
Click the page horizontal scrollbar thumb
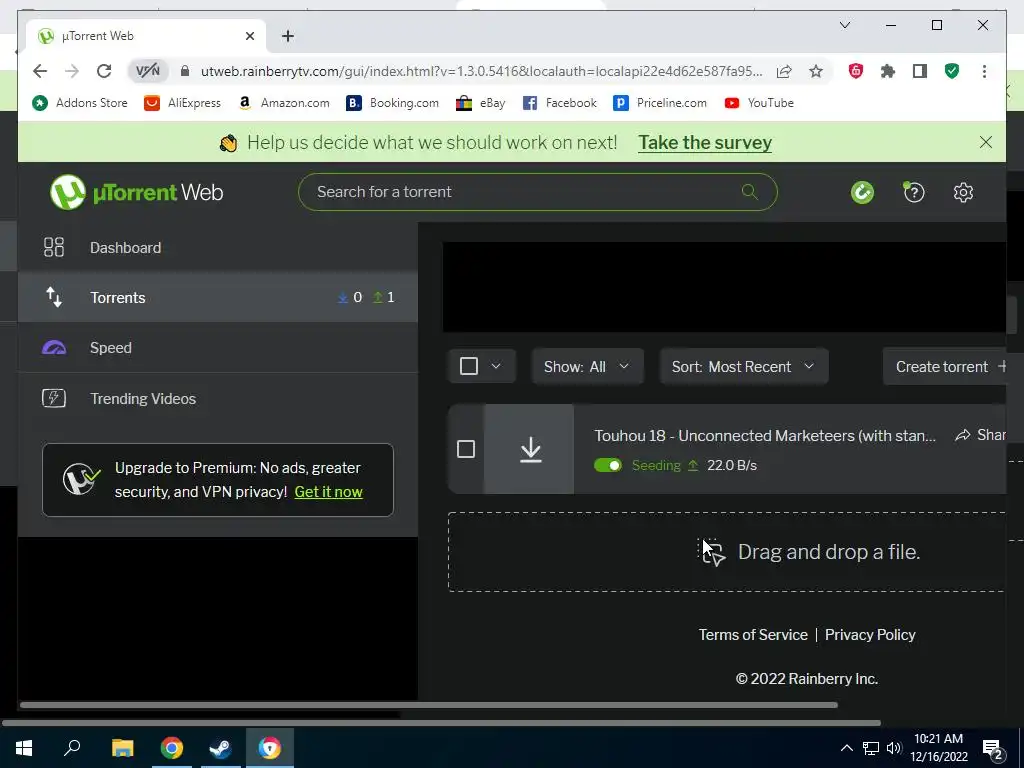tap(428, 705)
